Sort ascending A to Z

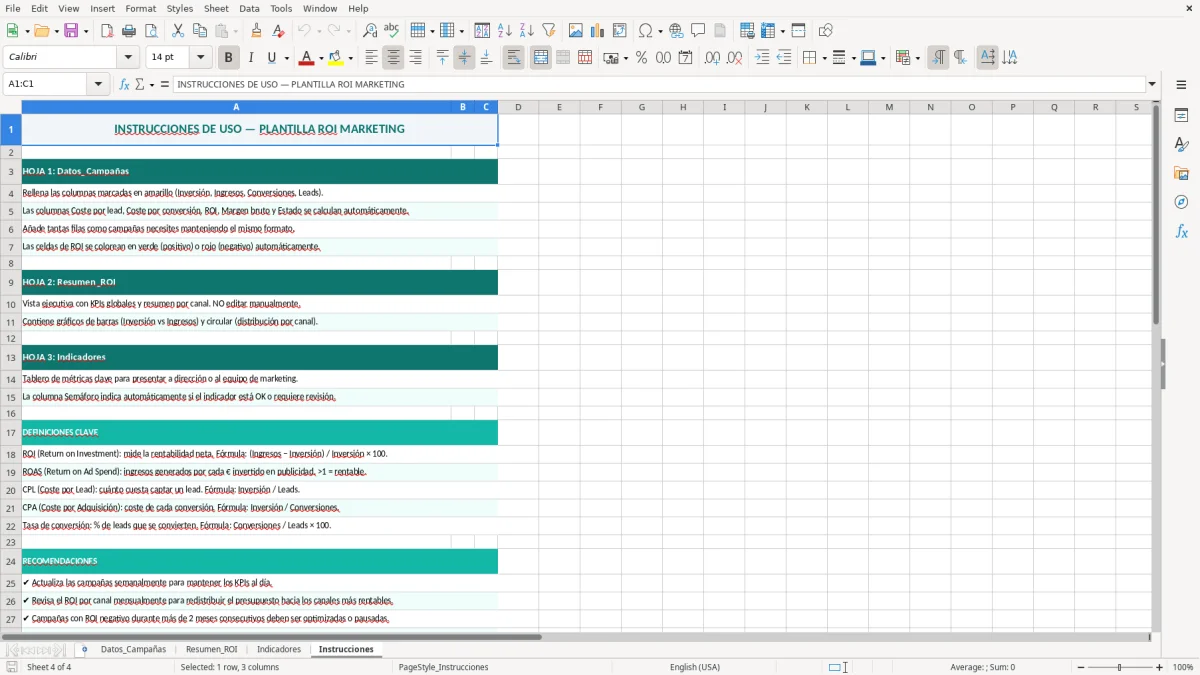(x=505, y=31)
